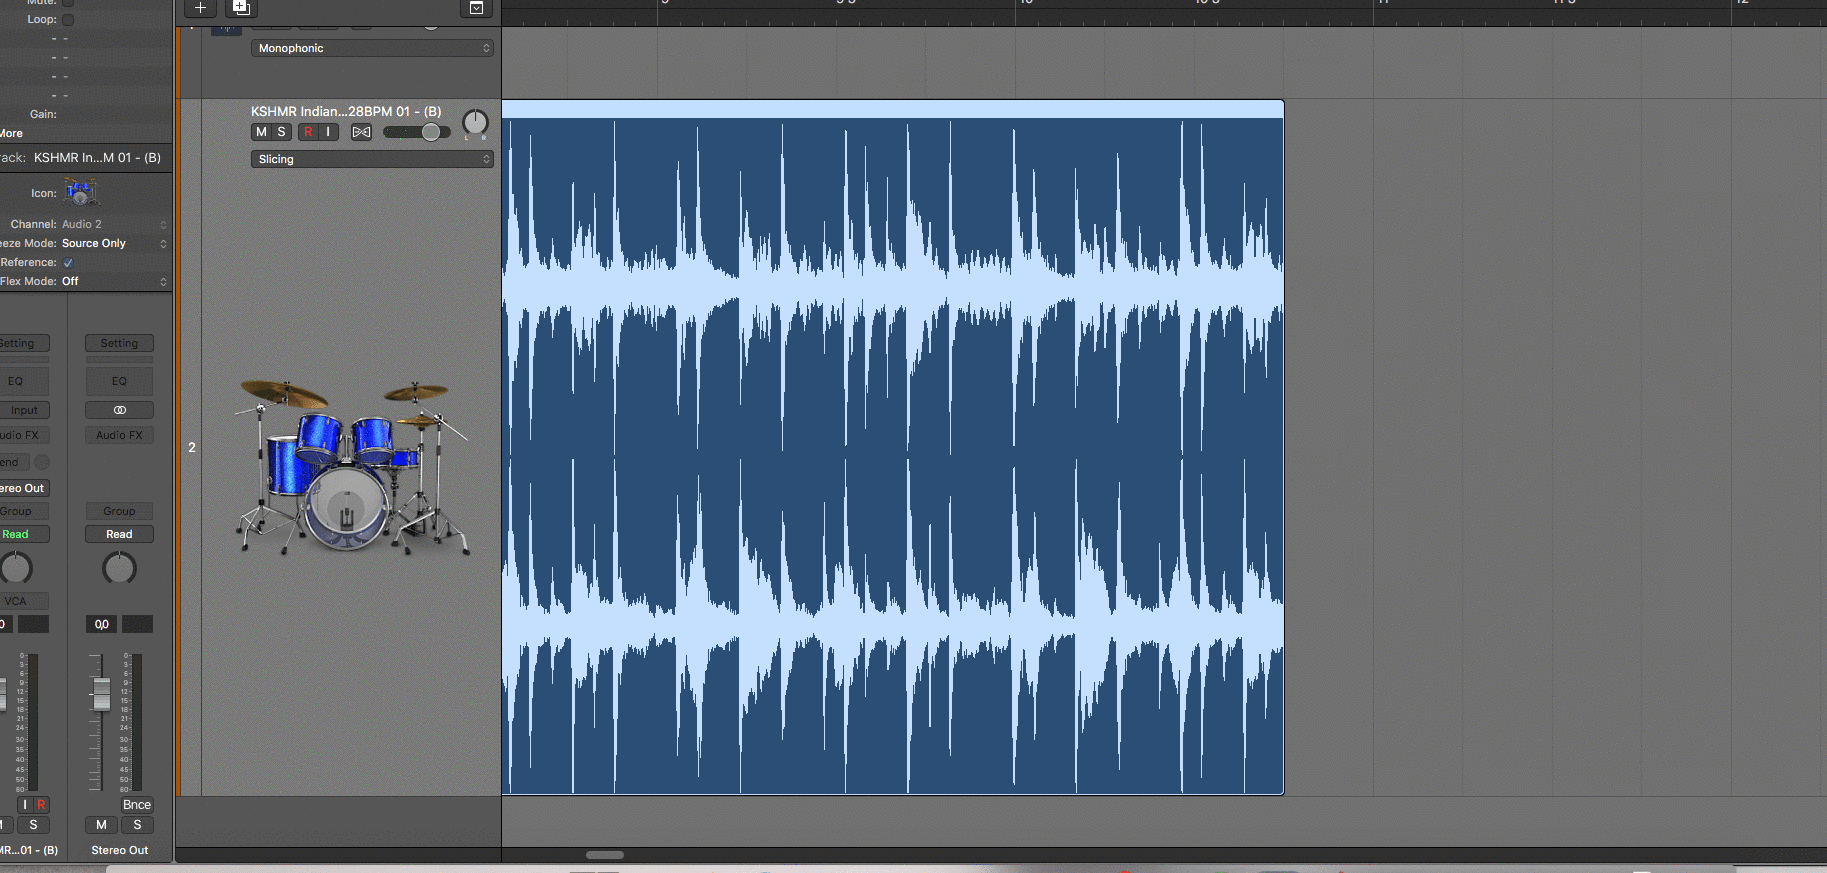Select track number 2 in header
The image size is (1827, 873).
click(191, 447)
